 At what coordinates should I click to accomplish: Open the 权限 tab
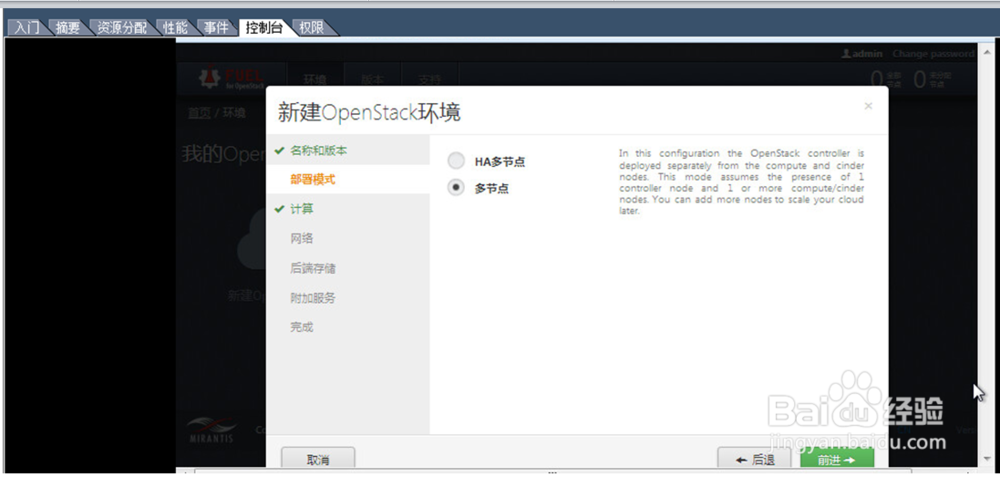312,27
